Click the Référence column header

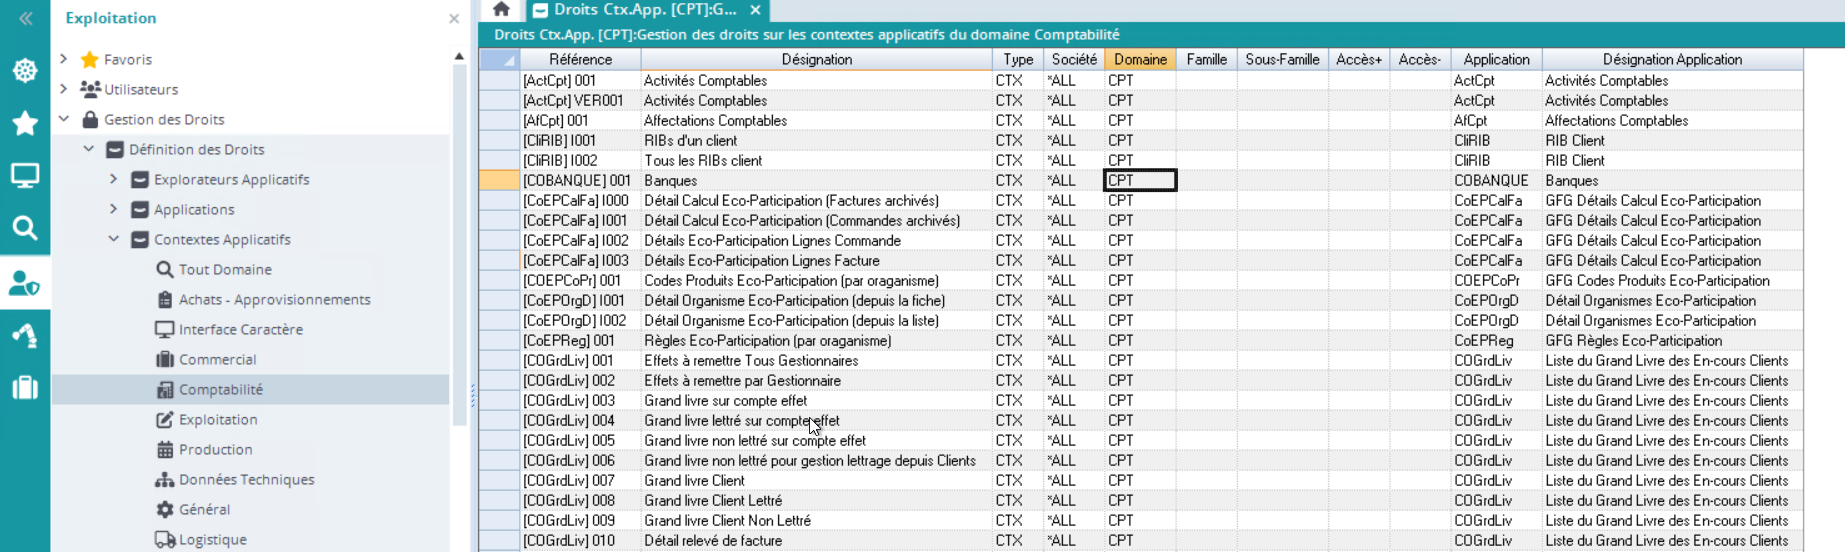580,60
